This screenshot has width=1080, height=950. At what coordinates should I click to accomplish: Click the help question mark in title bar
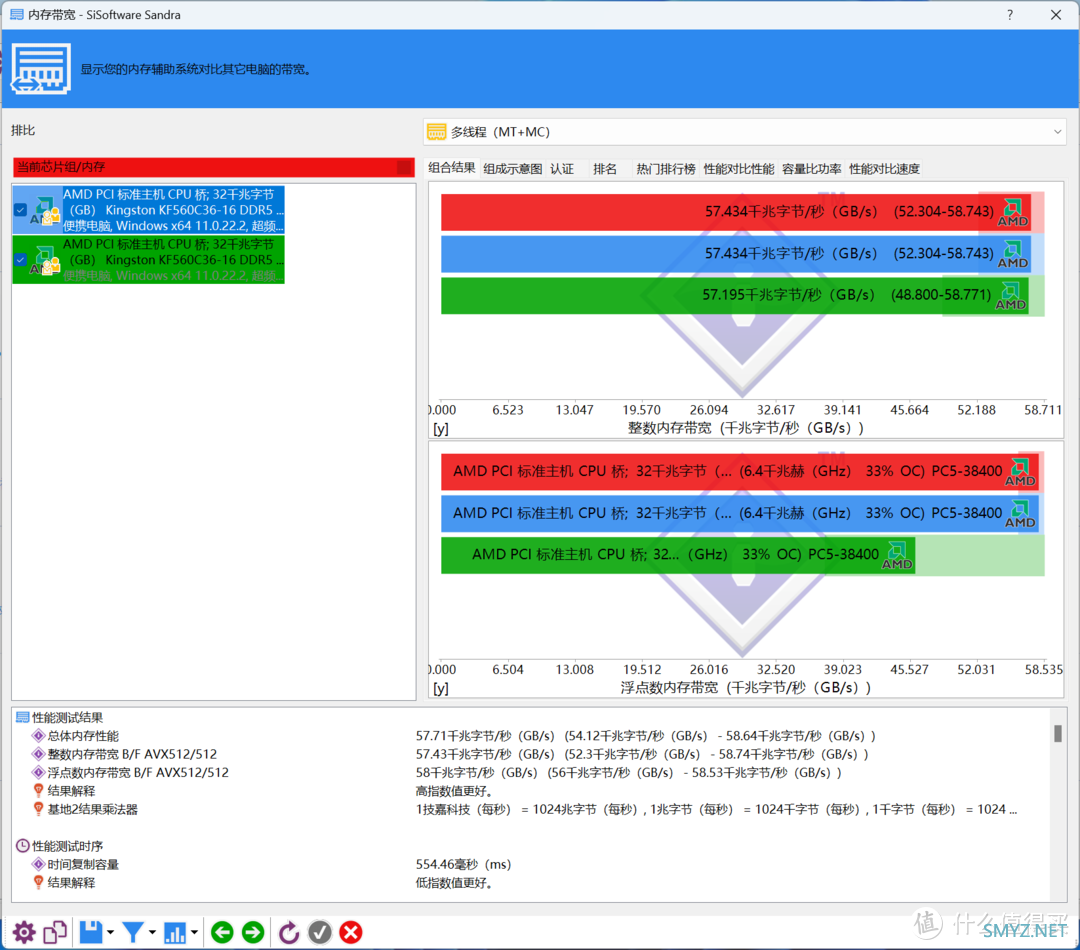(1010, 14)
